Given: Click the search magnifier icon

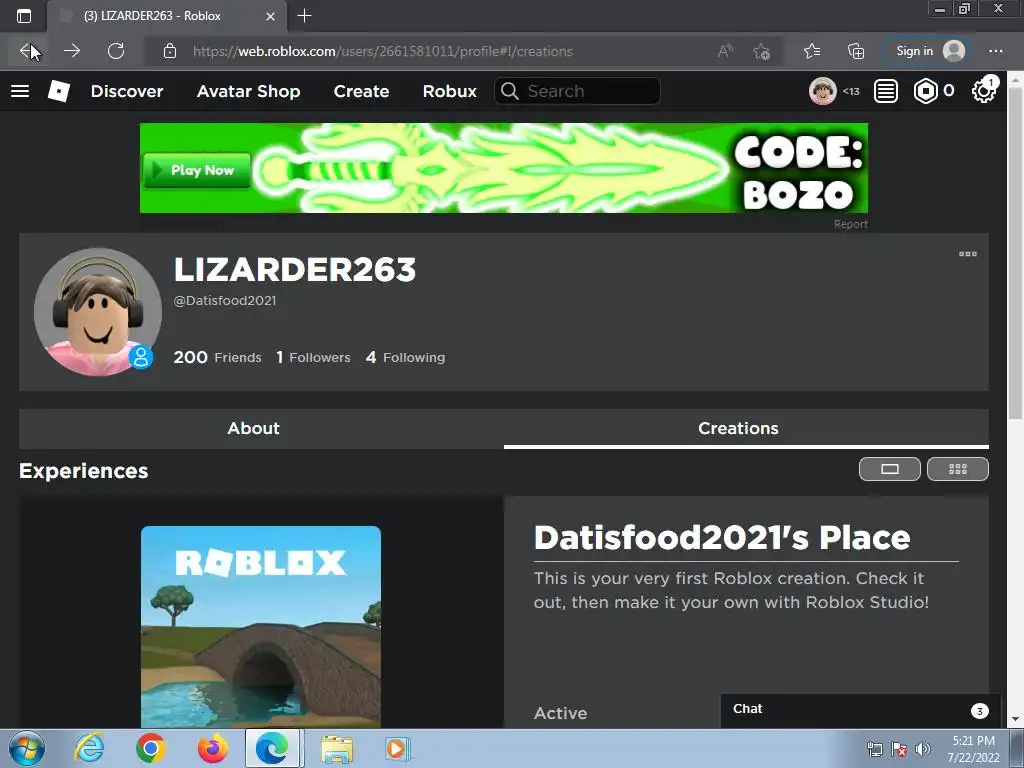Looking at the screenshot, I should tap(510, 91).
